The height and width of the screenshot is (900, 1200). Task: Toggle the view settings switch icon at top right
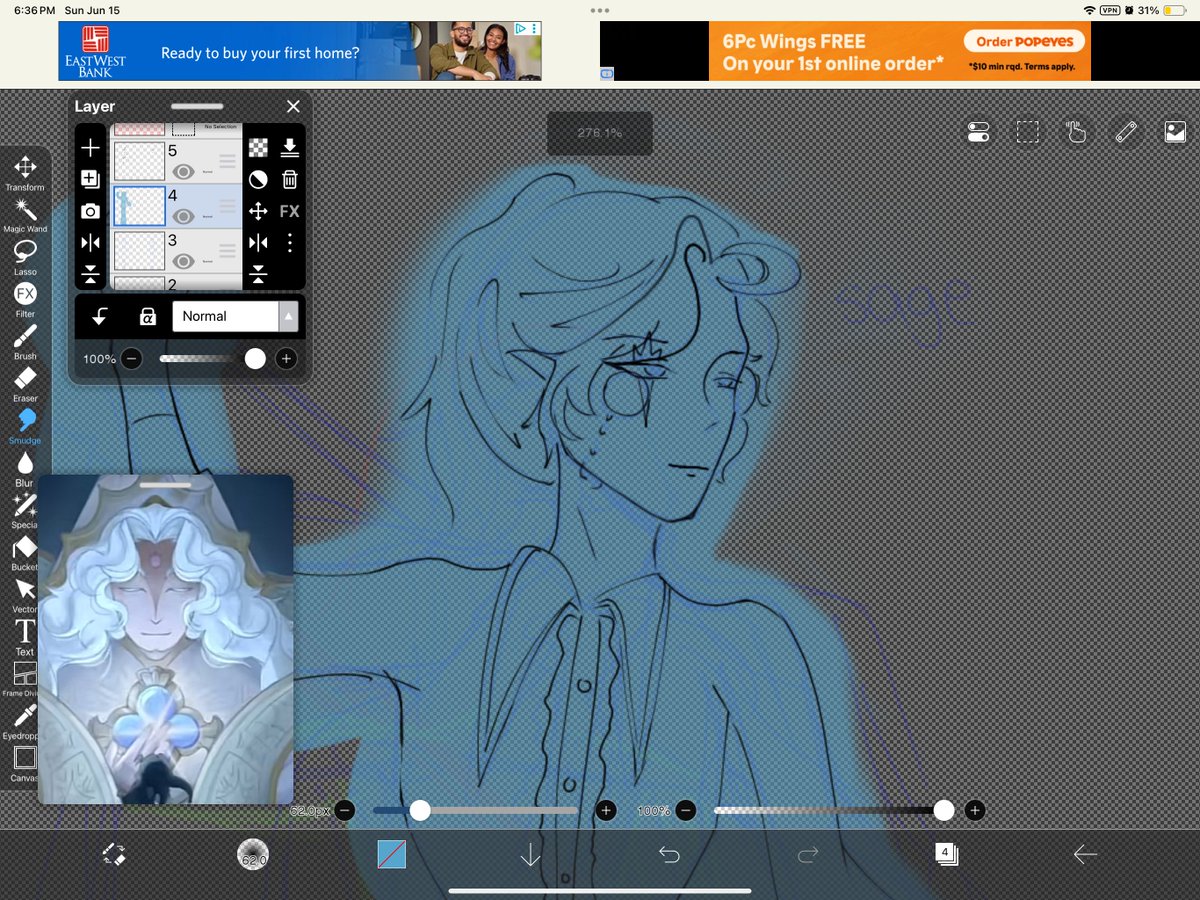tap(979, 132)
